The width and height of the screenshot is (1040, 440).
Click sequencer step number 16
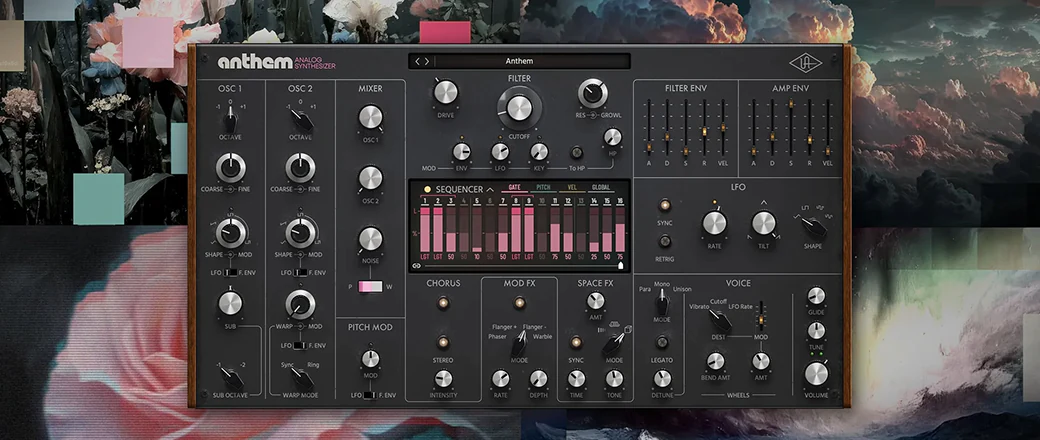tap(620, 200)
